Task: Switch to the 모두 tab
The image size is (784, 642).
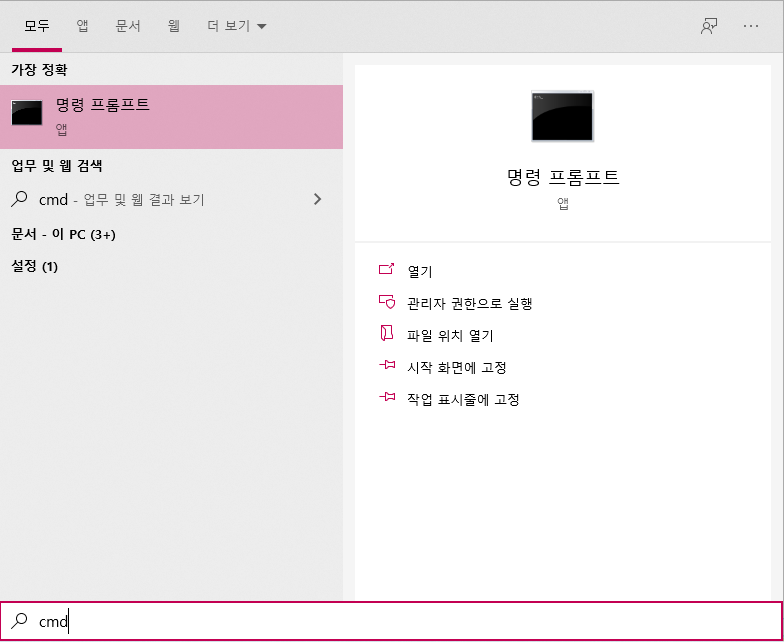Action: coord(37,26)
